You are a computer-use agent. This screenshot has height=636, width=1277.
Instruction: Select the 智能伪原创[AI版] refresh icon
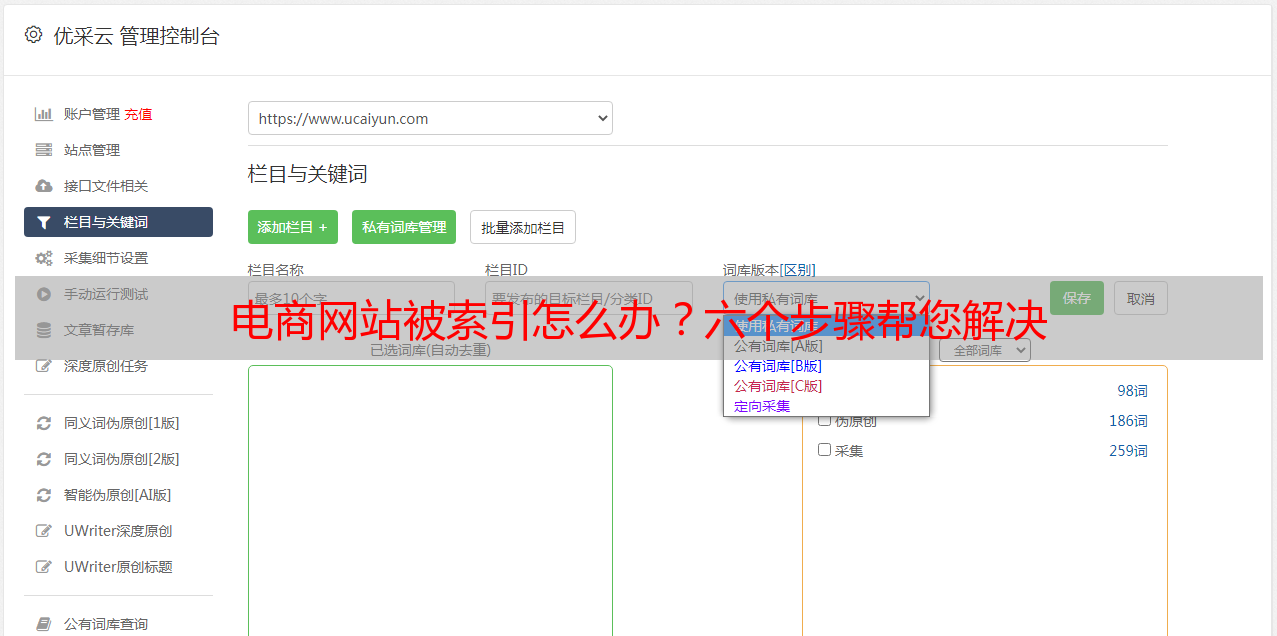[44, 495]
